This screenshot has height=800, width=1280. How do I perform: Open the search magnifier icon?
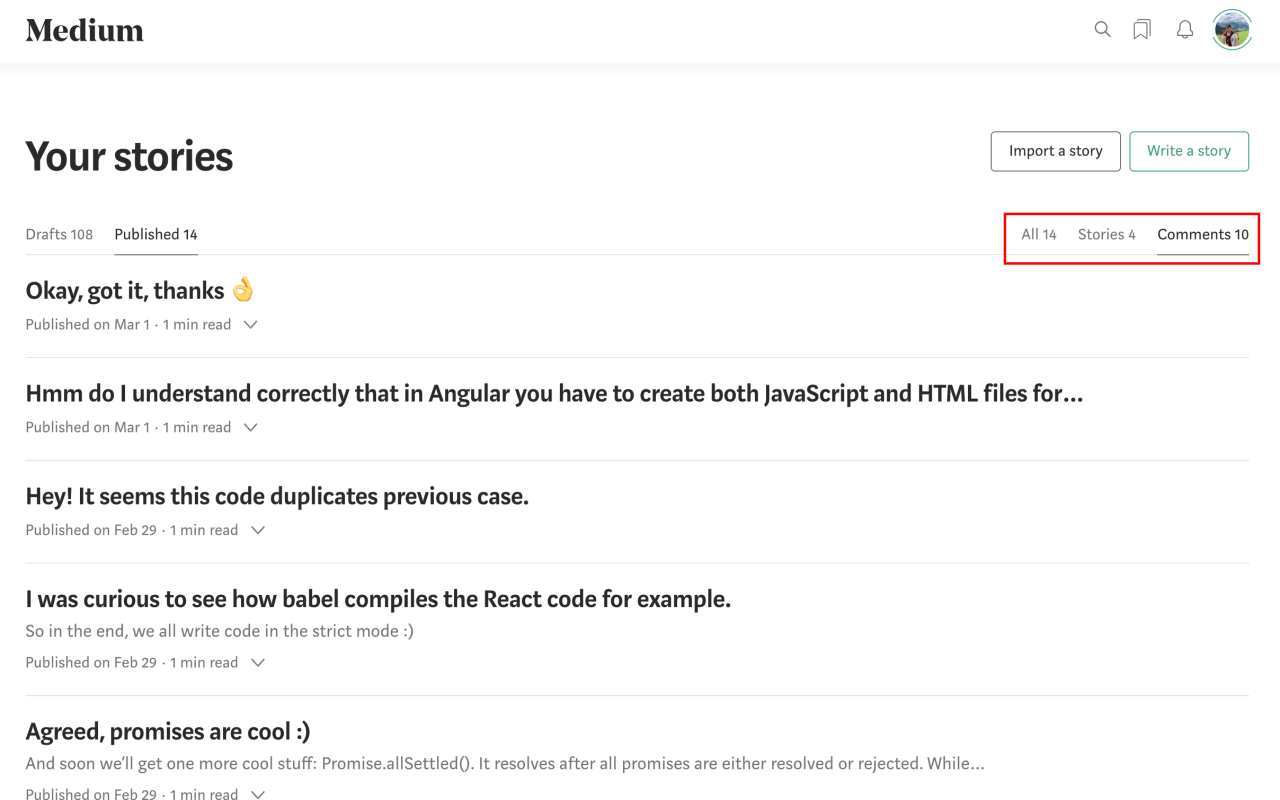(x=1102, y=30)
